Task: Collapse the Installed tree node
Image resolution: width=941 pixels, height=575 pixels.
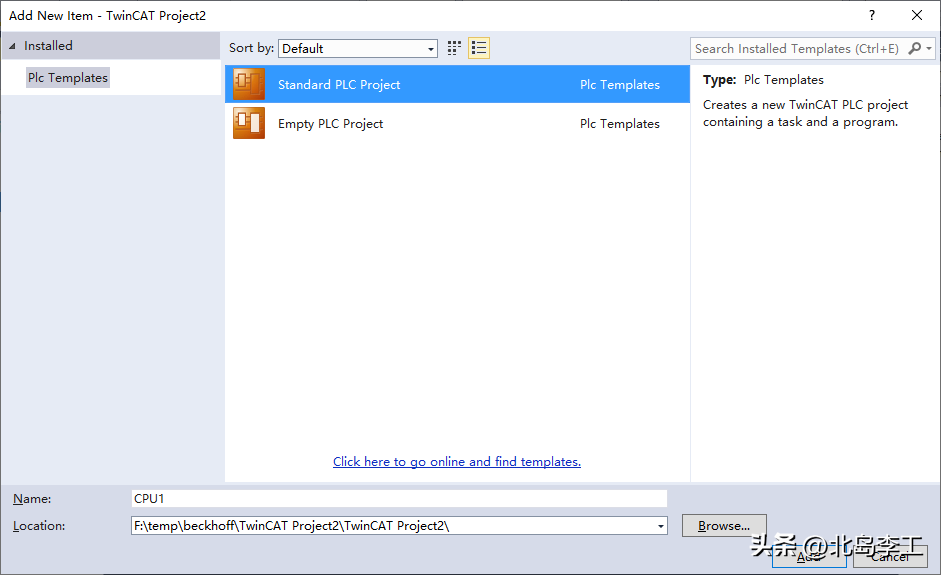Action: (12, 46)
